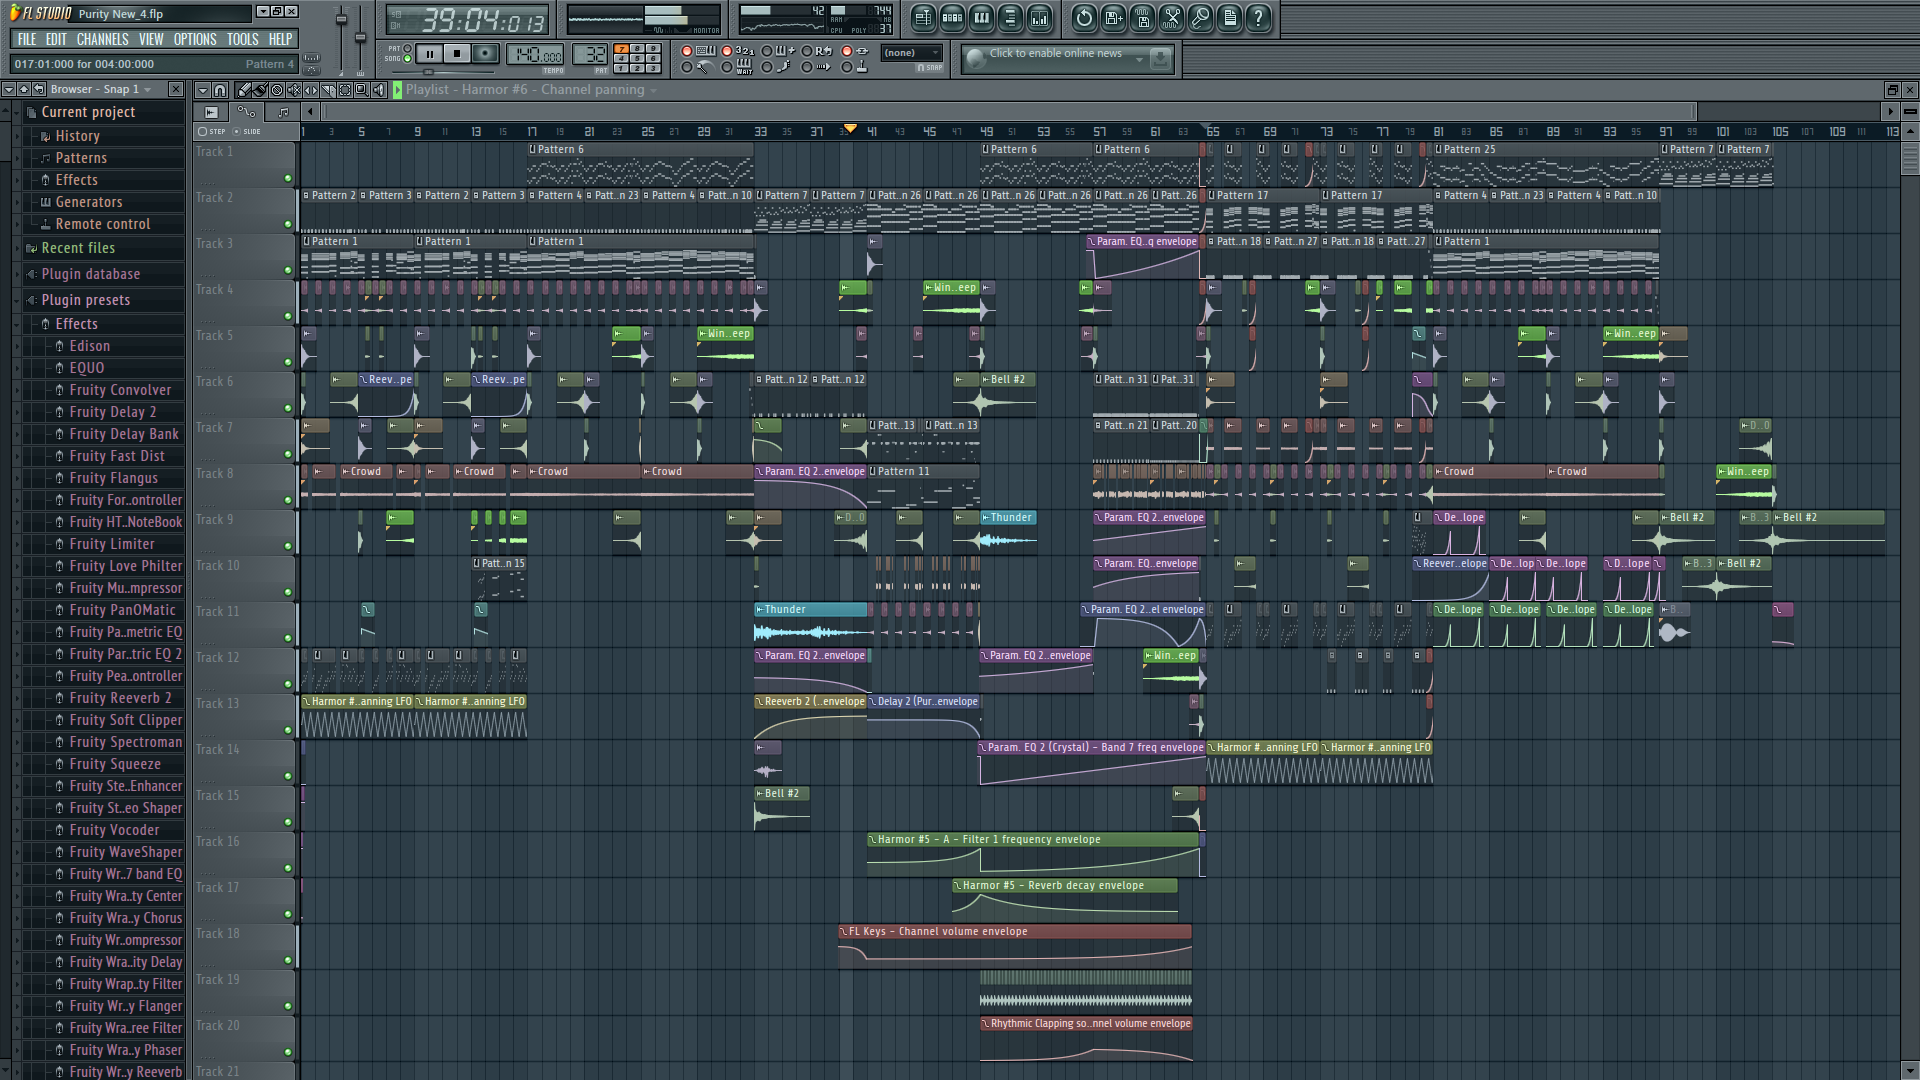Click the browser up-folder arrow icon
Image resolution: width=1920 pixels, height=1080 pixels.
[x=24, y=89]
